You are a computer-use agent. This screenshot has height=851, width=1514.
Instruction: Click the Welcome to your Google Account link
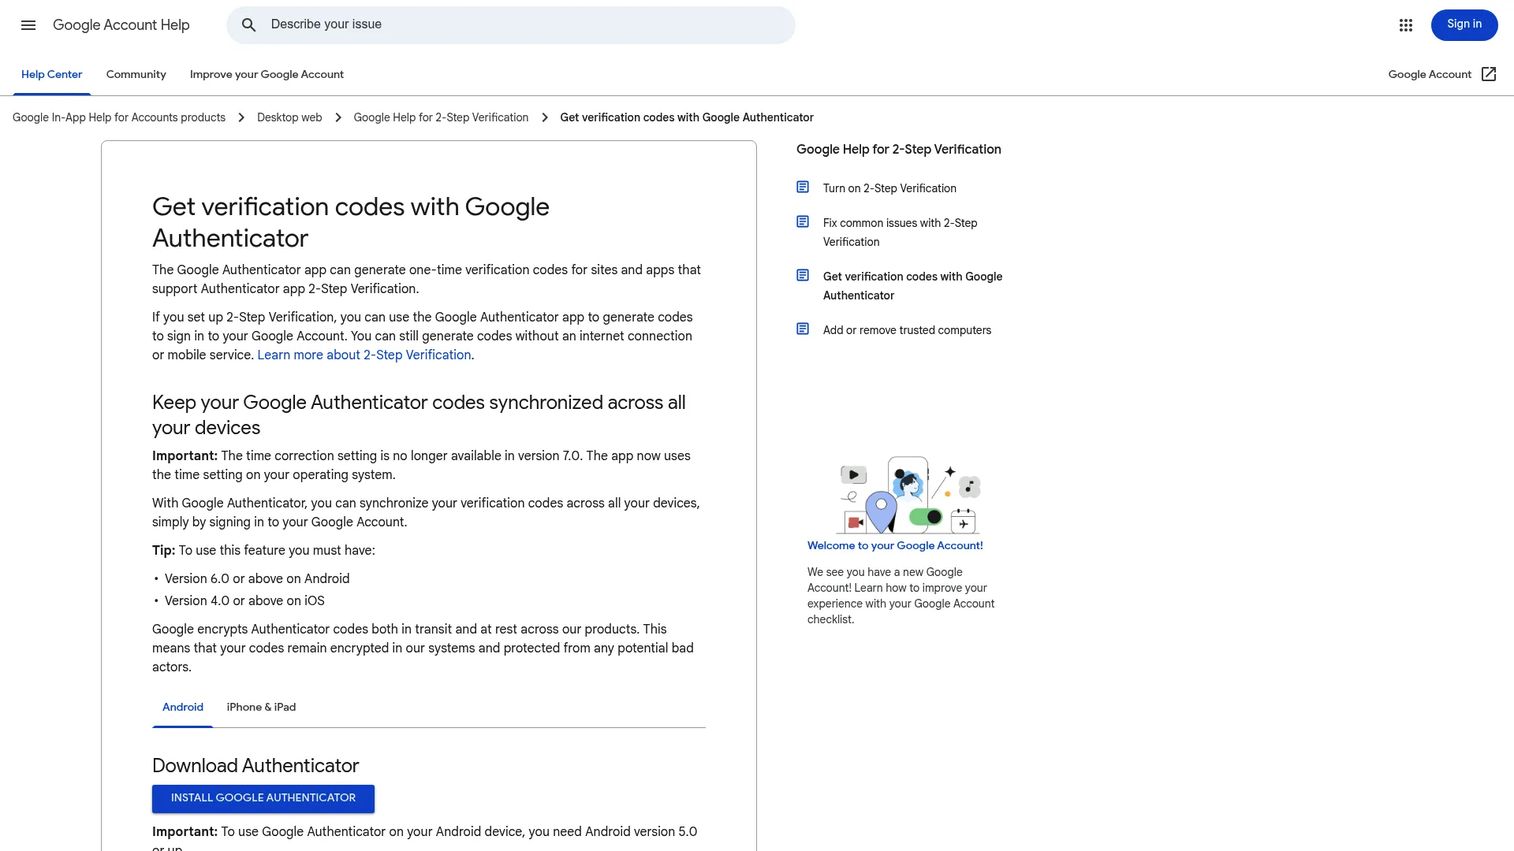pyautogui.click(x=895, y=546)
